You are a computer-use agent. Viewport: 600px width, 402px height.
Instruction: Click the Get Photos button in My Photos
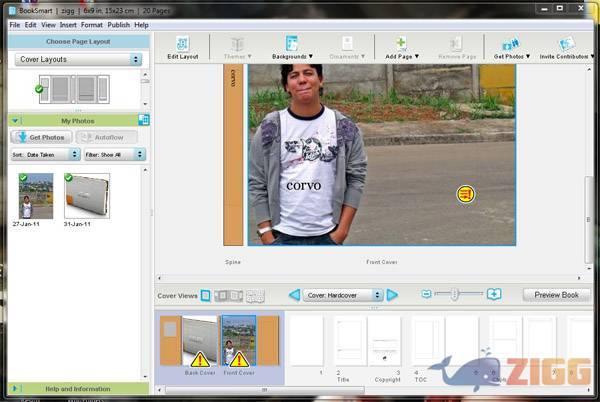40,137
